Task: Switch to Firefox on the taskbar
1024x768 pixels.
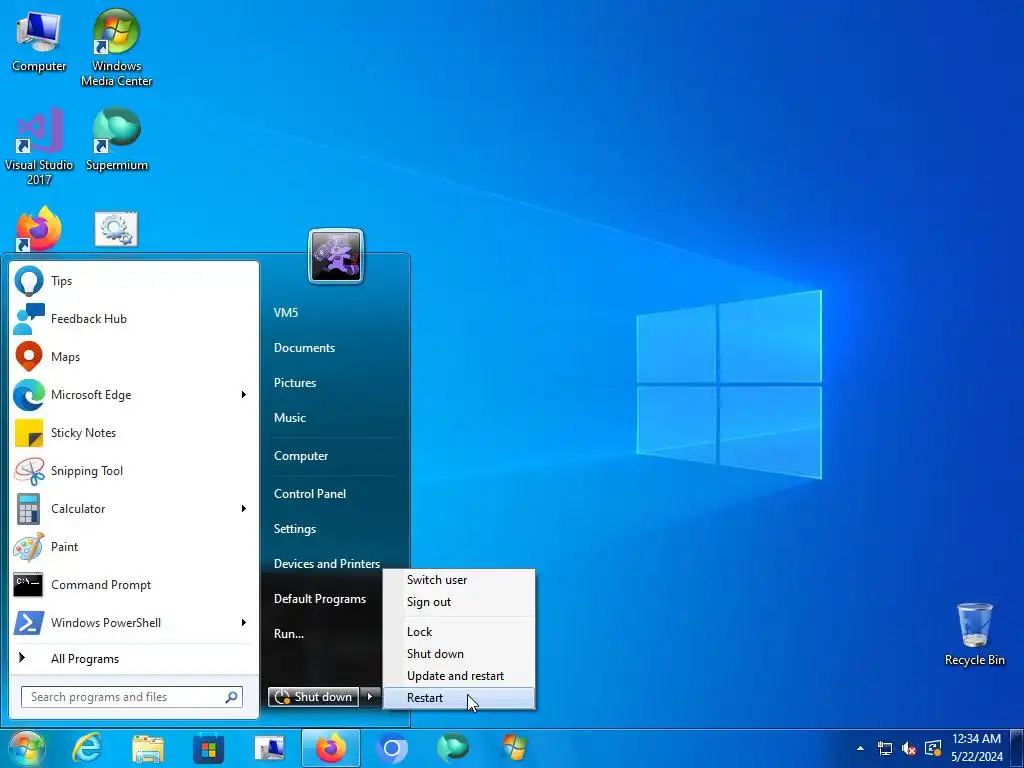Action: (x=330, y=748)
